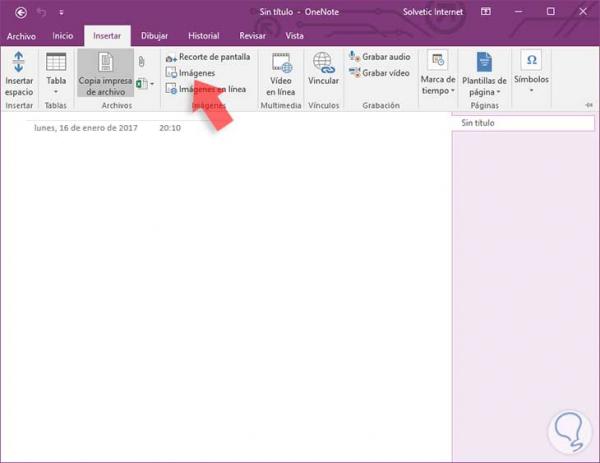Image resolution: width=600 pixels, height=463 pixels.
Task: Click Grabar vídeo camera button
Action: click(379, 73)
